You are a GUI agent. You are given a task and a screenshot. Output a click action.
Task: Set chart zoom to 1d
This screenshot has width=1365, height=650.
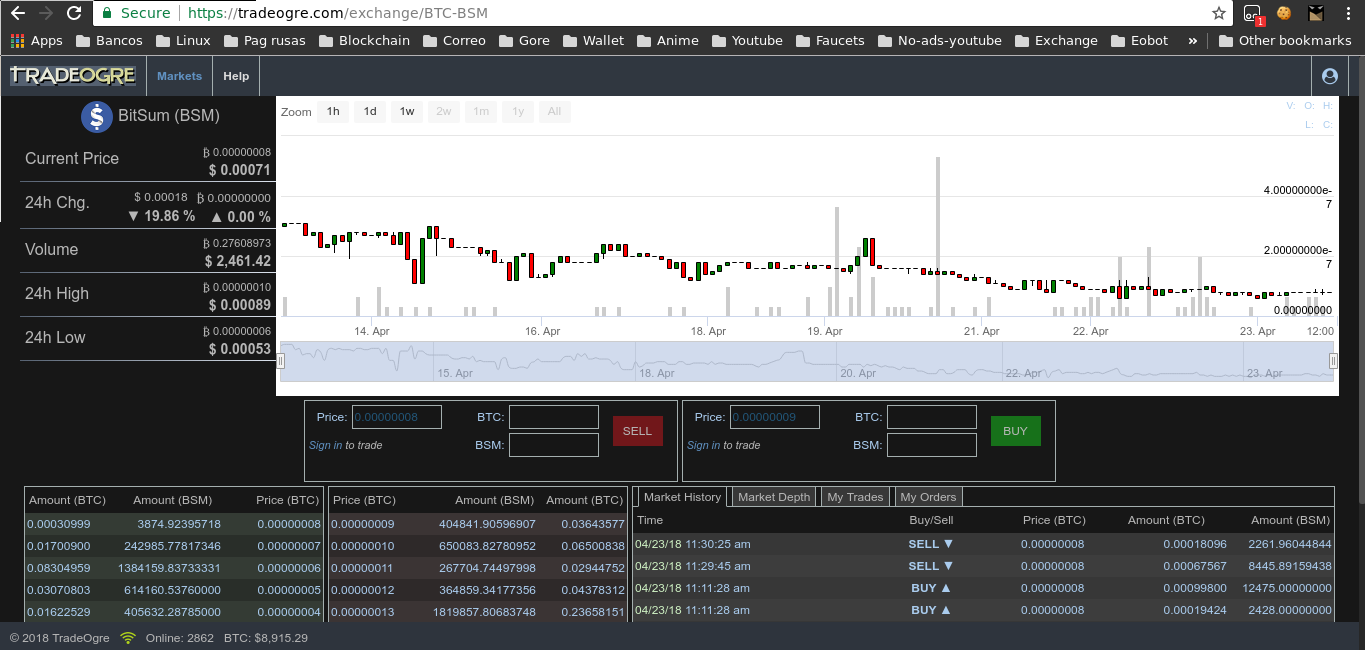370,111
